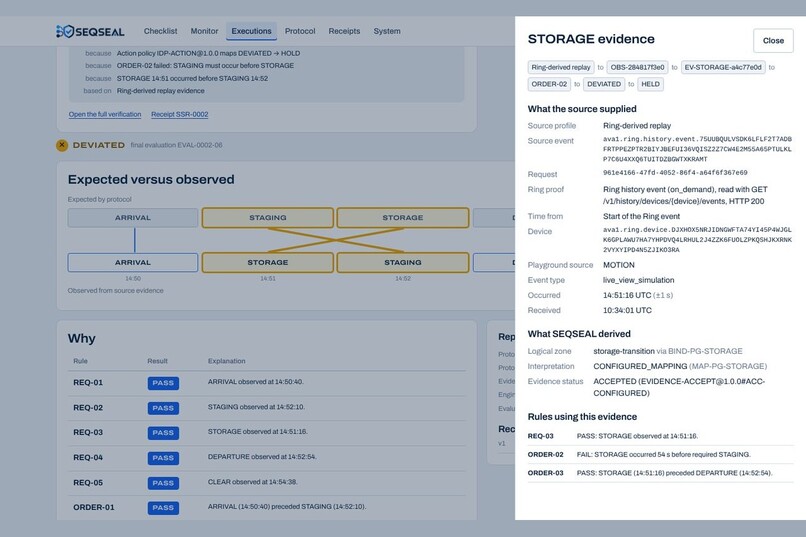Select the expected STORAGE step box
The width and height of the screenshot is (806, 537).
[402, 218]
